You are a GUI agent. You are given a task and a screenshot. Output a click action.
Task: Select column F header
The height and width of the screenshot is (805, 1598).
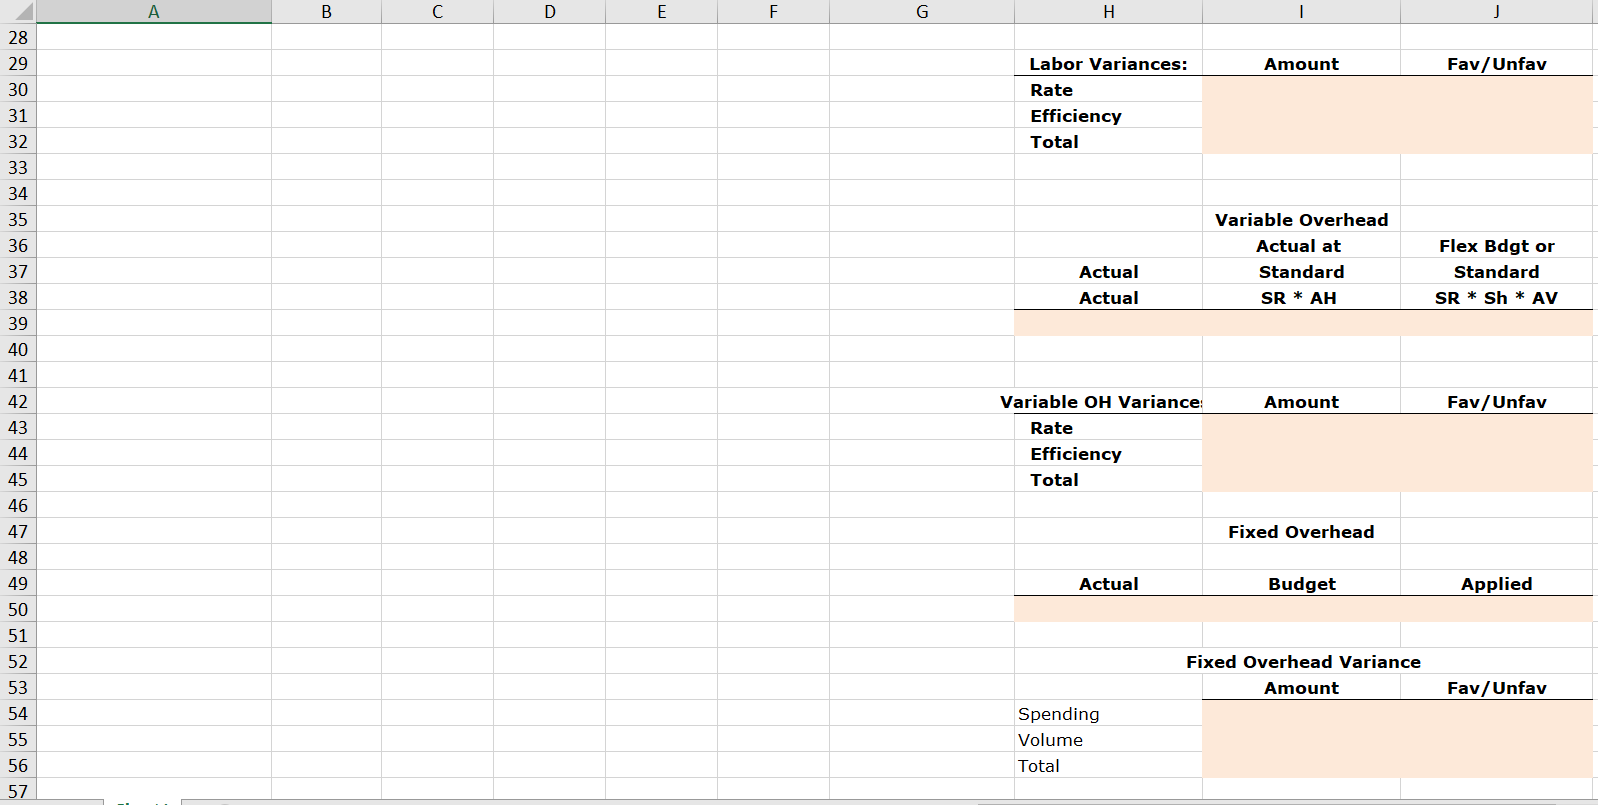[773, 12]
